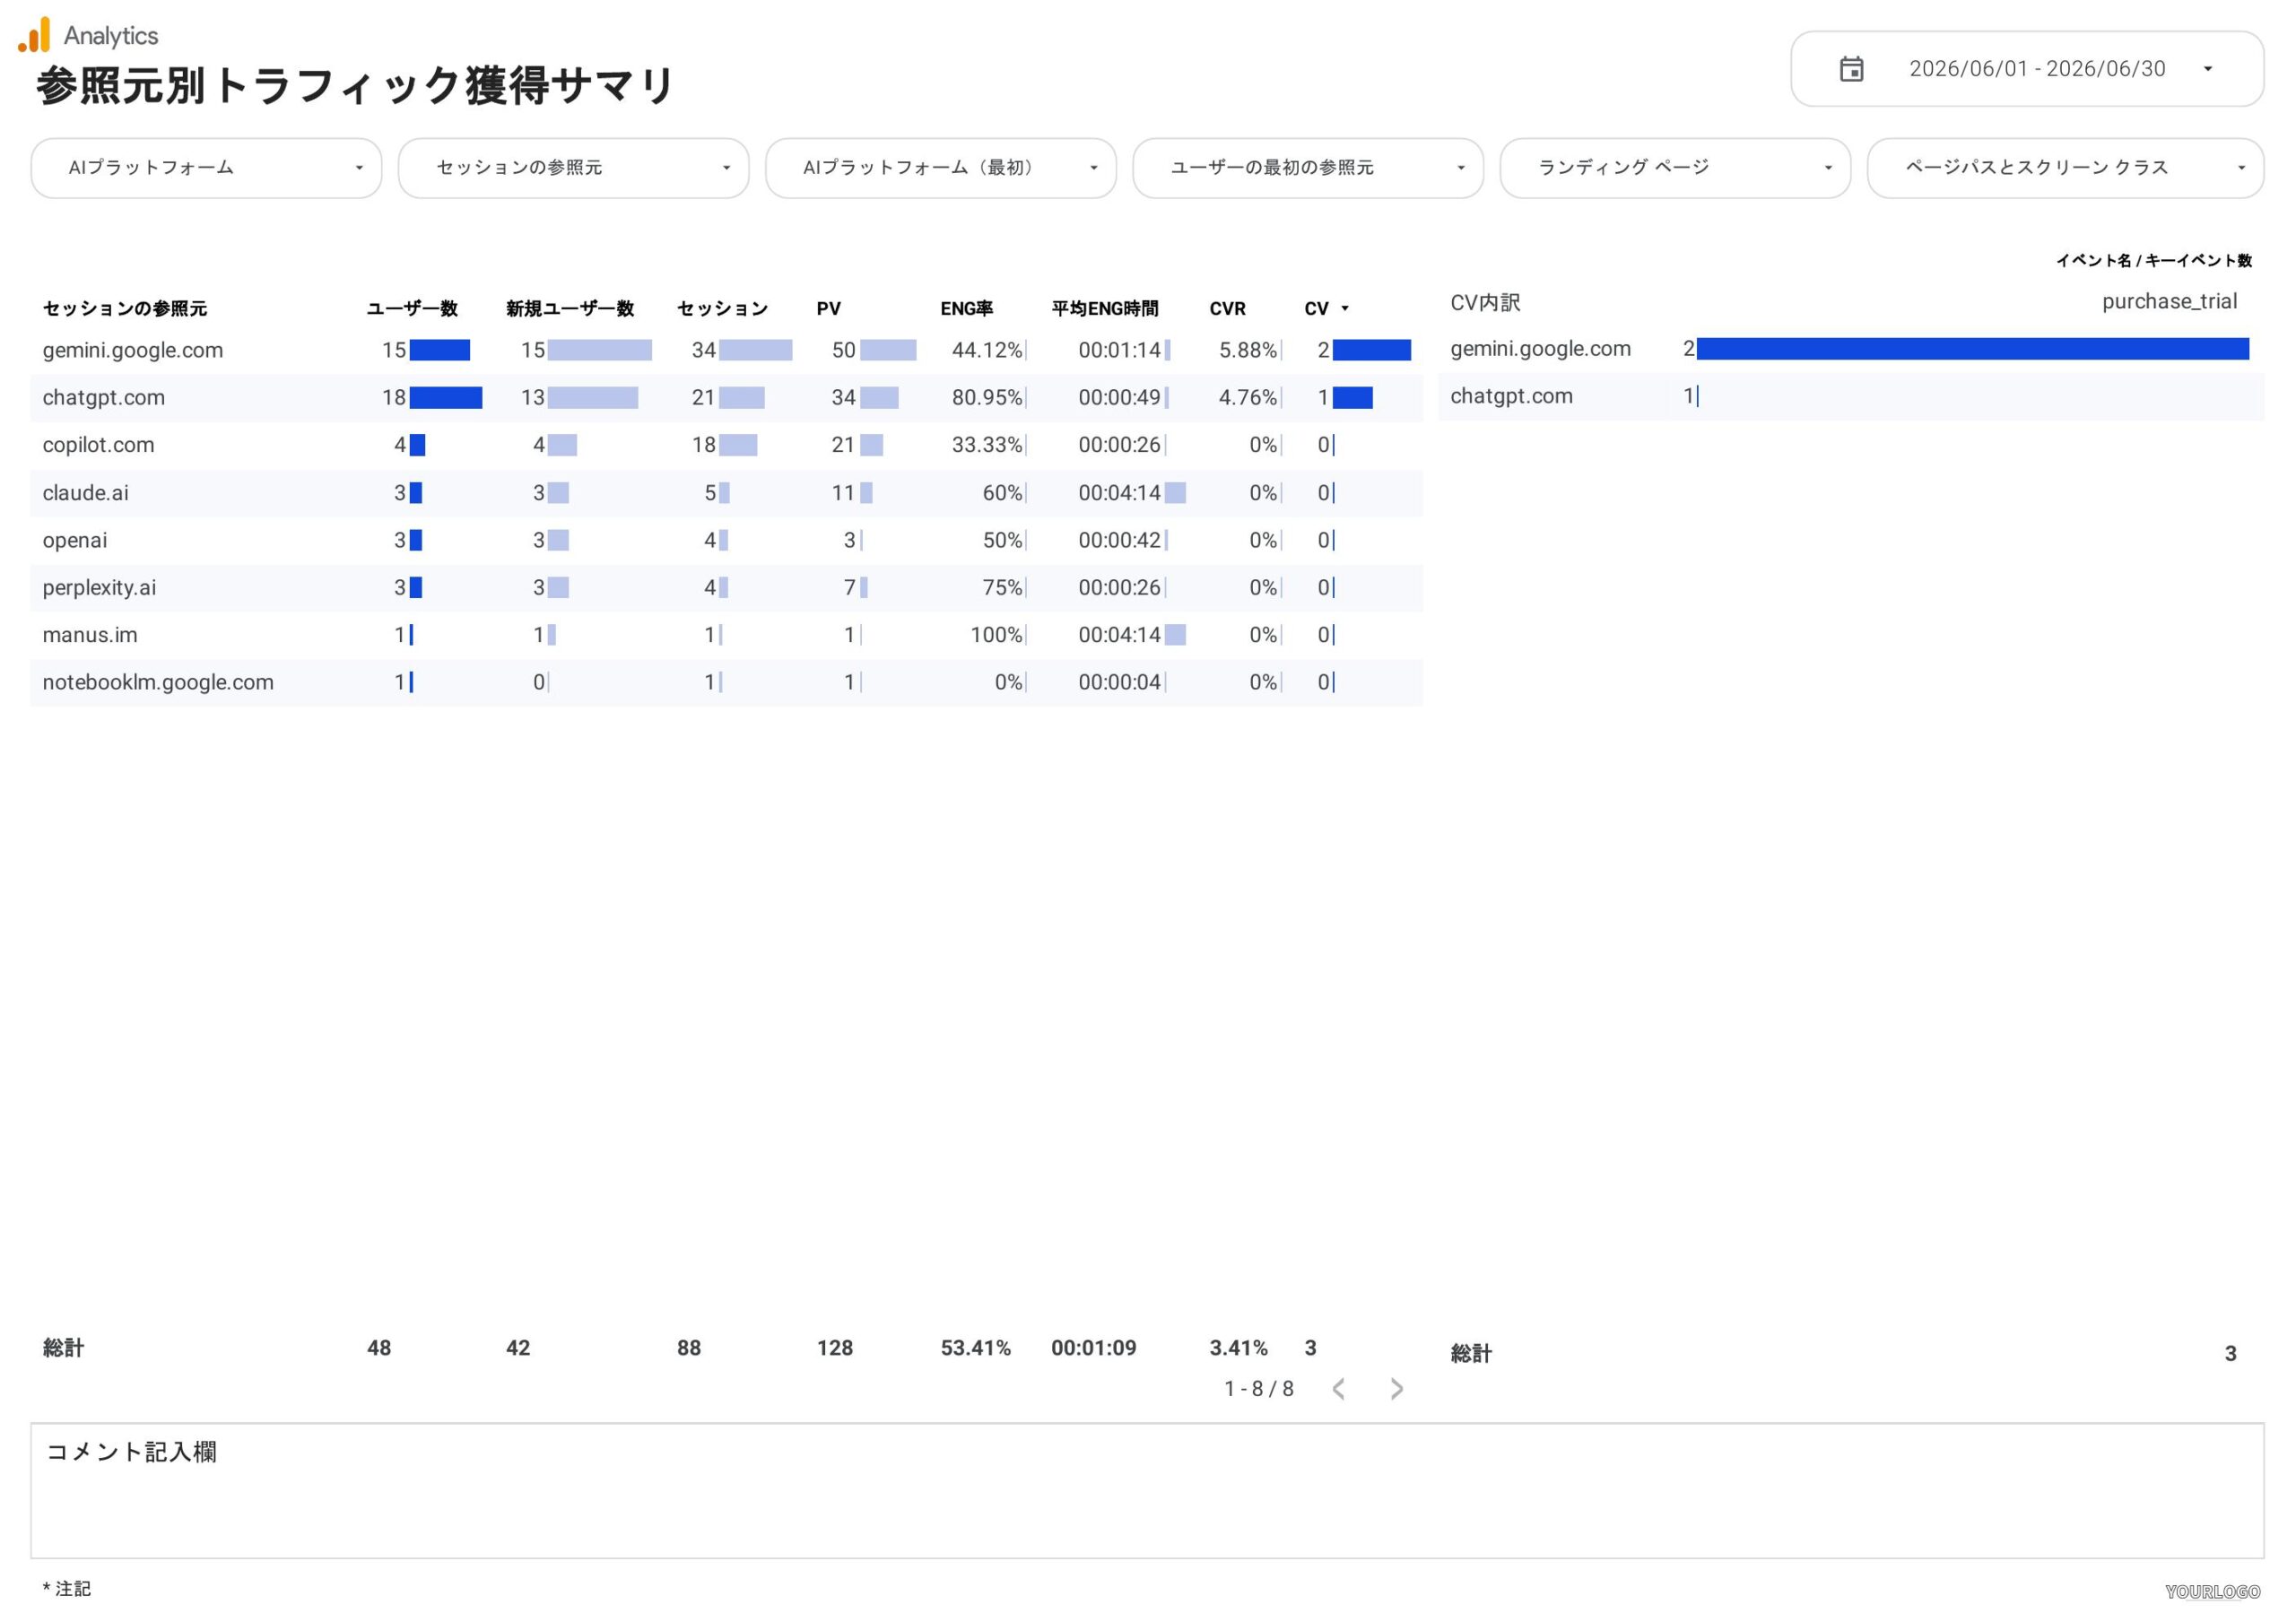Select gemini.google.com row in main table

tap(726, 351)
